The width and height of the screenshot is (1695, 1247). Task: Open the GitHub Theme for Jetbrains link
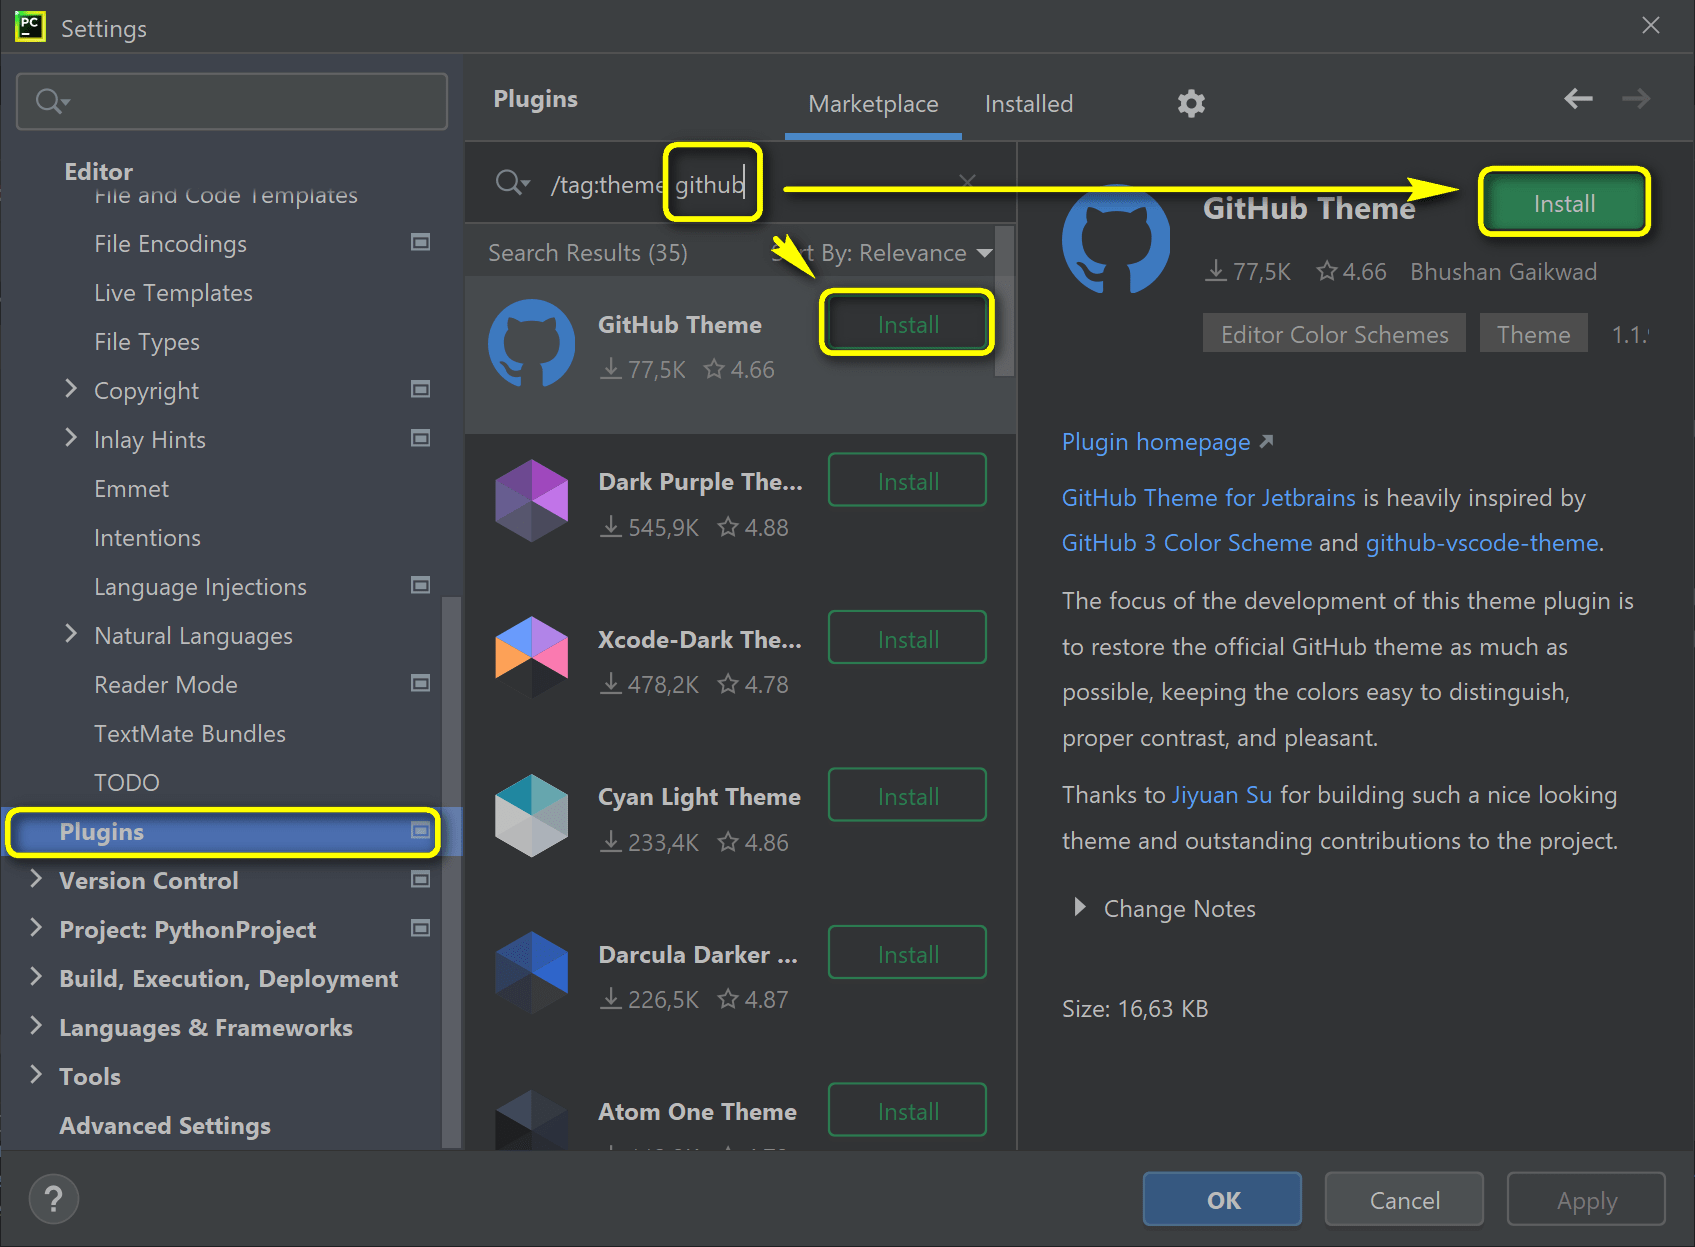pyautogui.click(x=1209, y=498)
